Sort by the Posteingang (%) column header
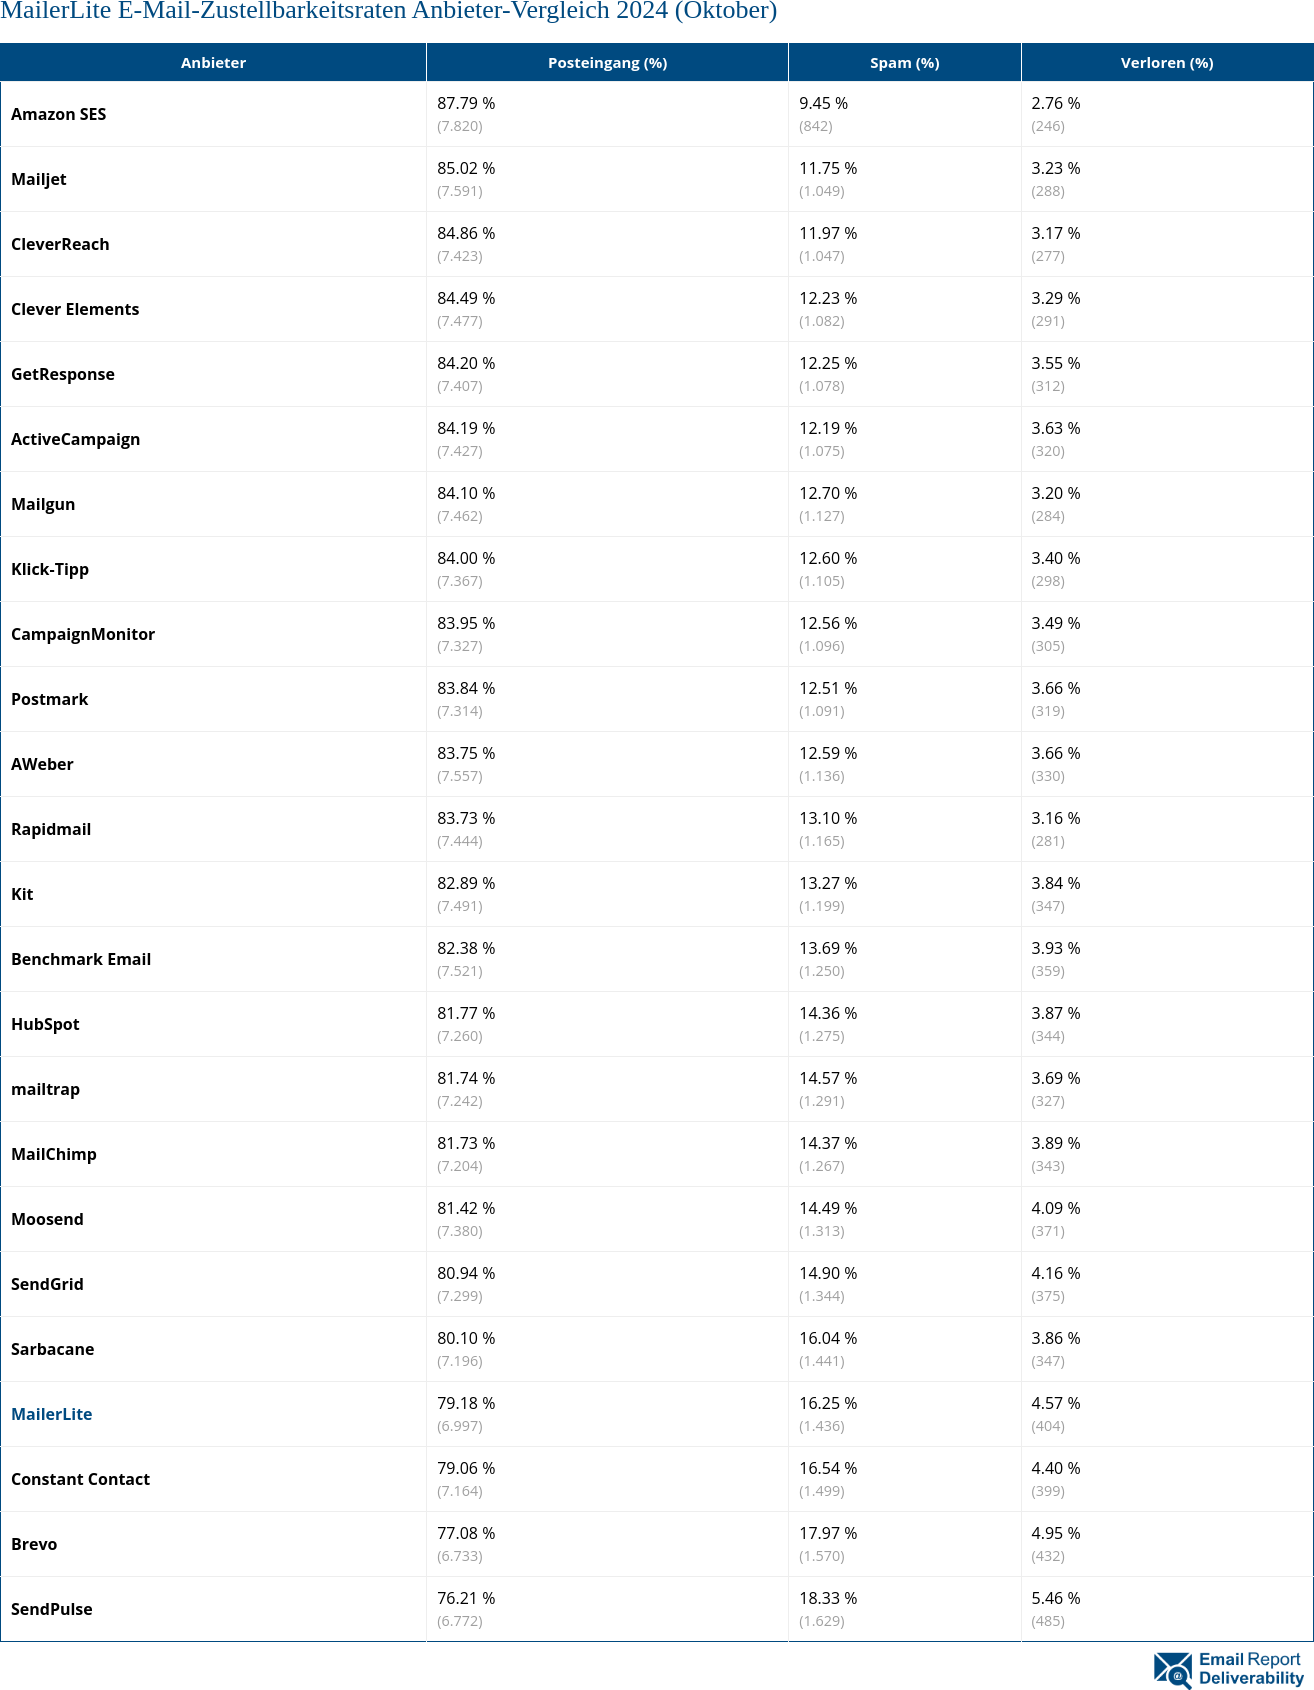Screen dimensions: 1314x1690 click(x=607, y=63)
